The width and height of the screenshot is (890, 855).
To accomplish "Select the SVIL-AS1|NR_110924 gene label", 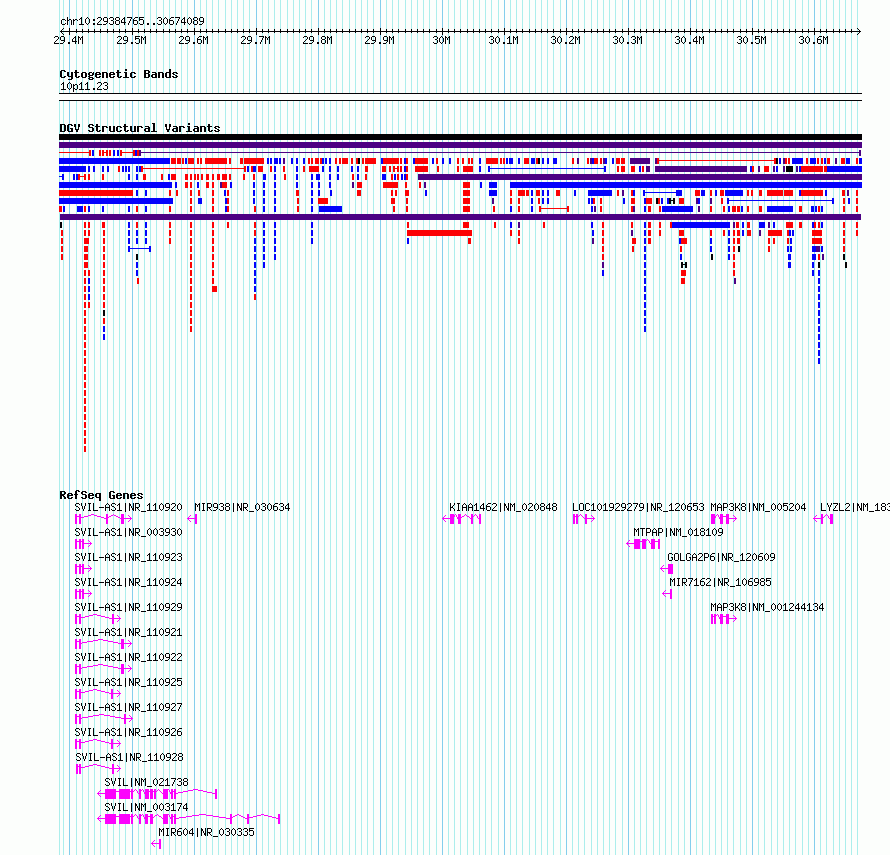I will 128,582.
